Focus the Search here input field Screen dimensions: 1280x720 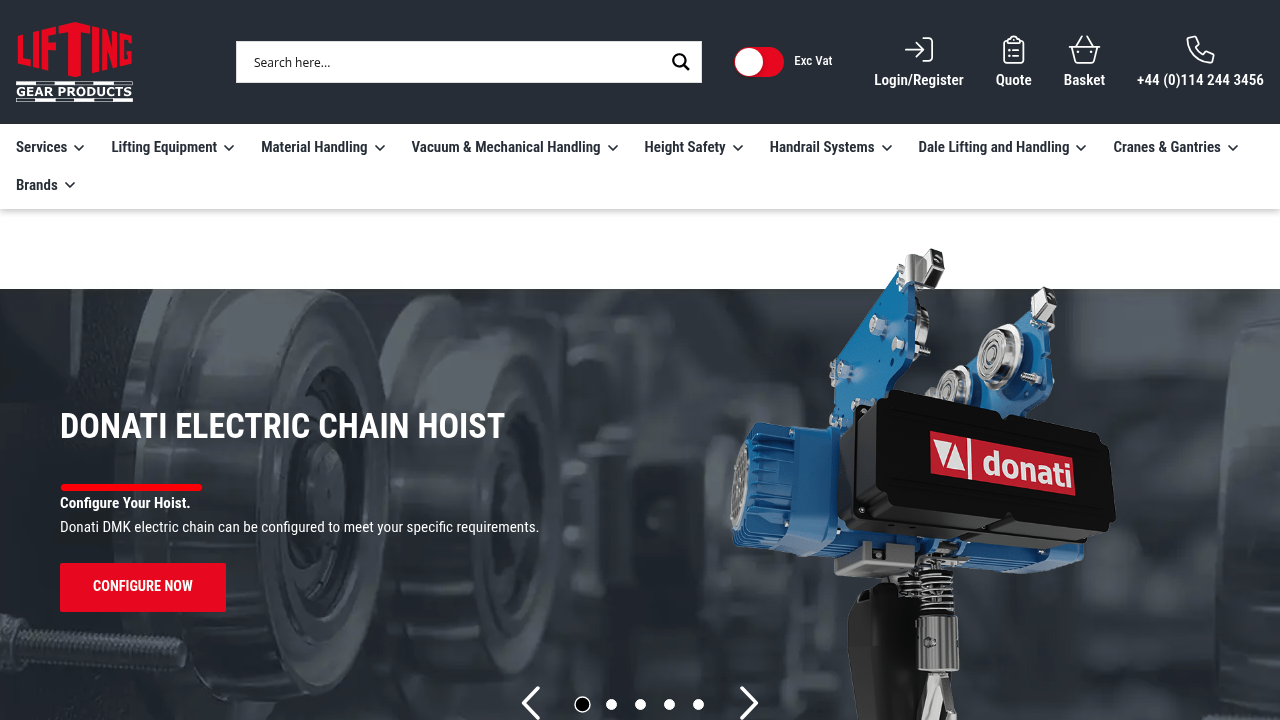tap(452, 62)
